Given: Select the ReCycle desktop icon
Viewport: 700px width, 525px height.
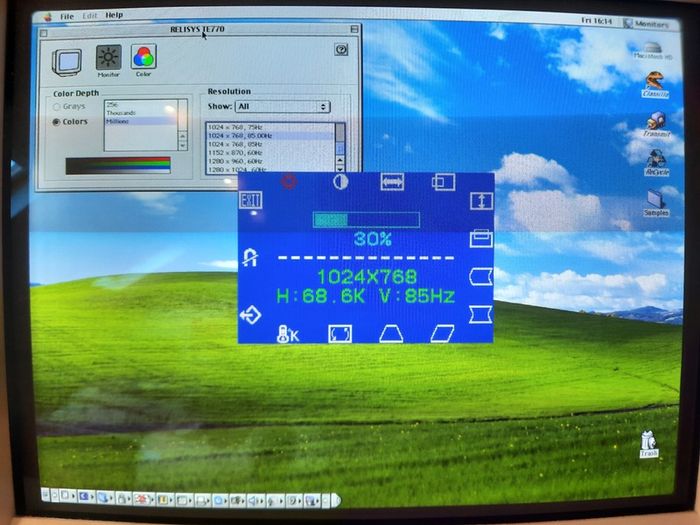Looking at the screenshot, I should pyautogui.click(x=656, y=162).
